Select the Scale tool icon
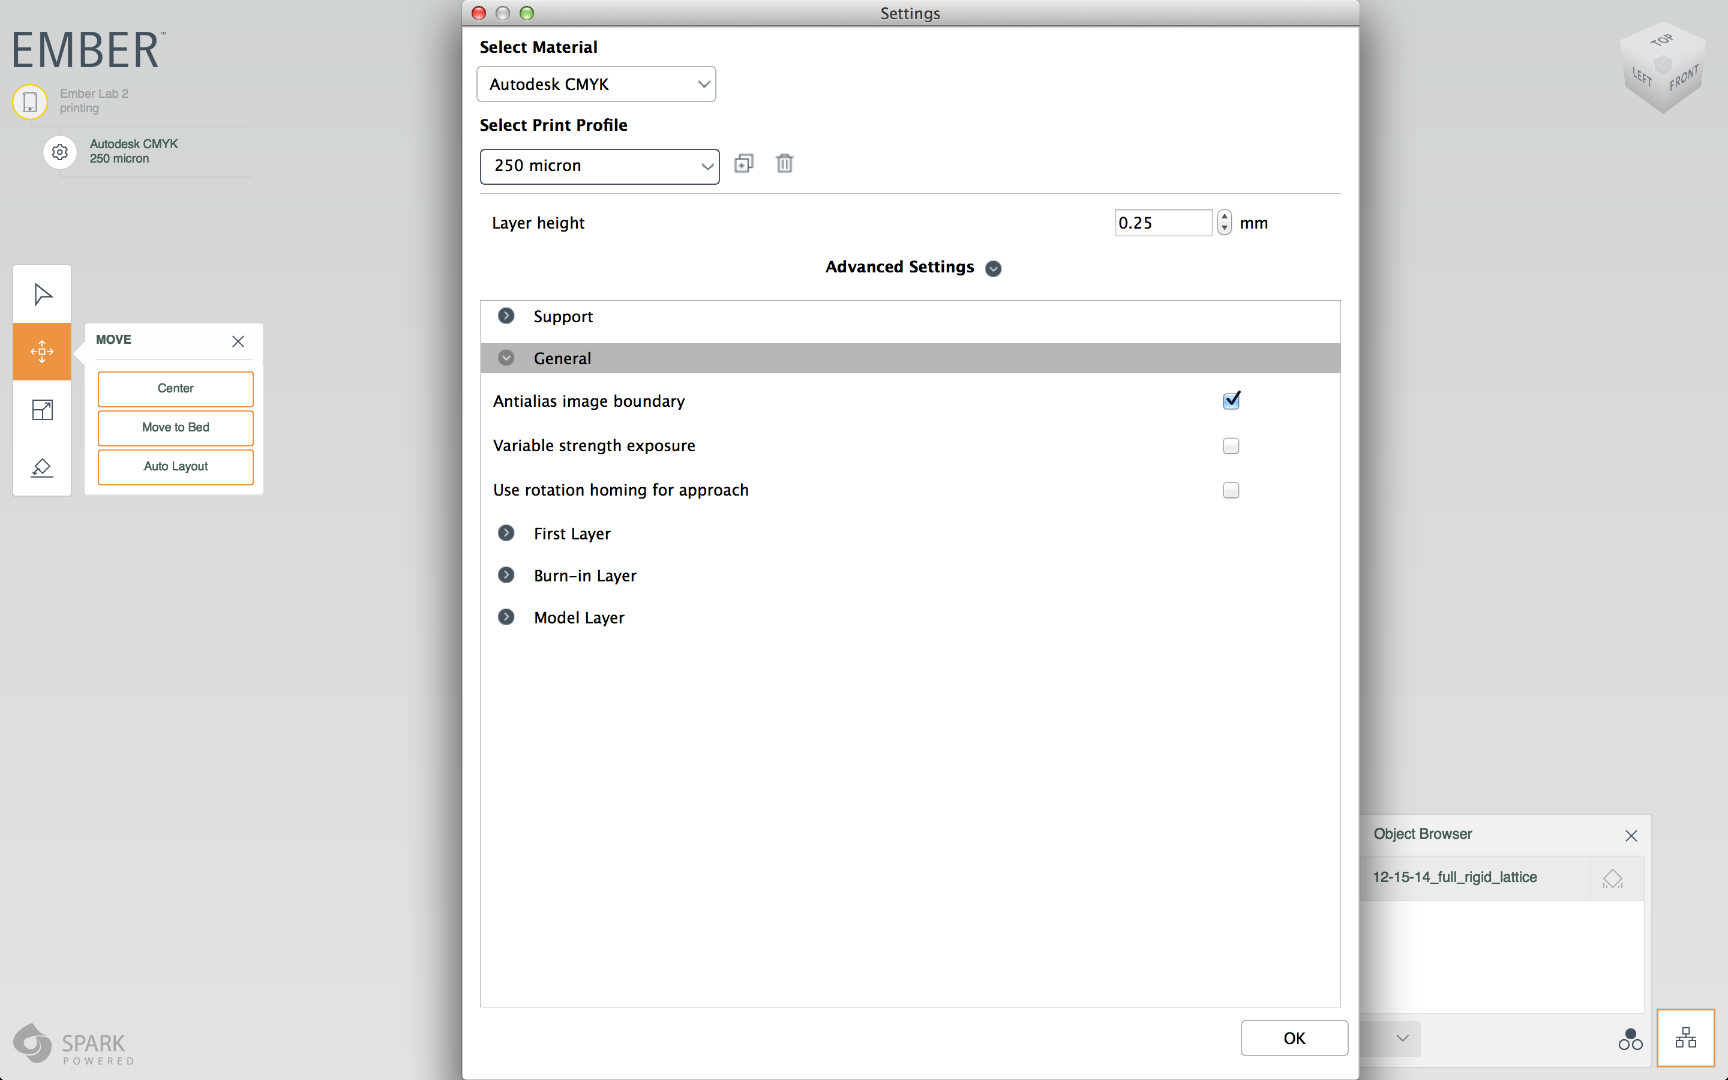The width and height of the screenshot is (1728, 1080). (42, 410)
